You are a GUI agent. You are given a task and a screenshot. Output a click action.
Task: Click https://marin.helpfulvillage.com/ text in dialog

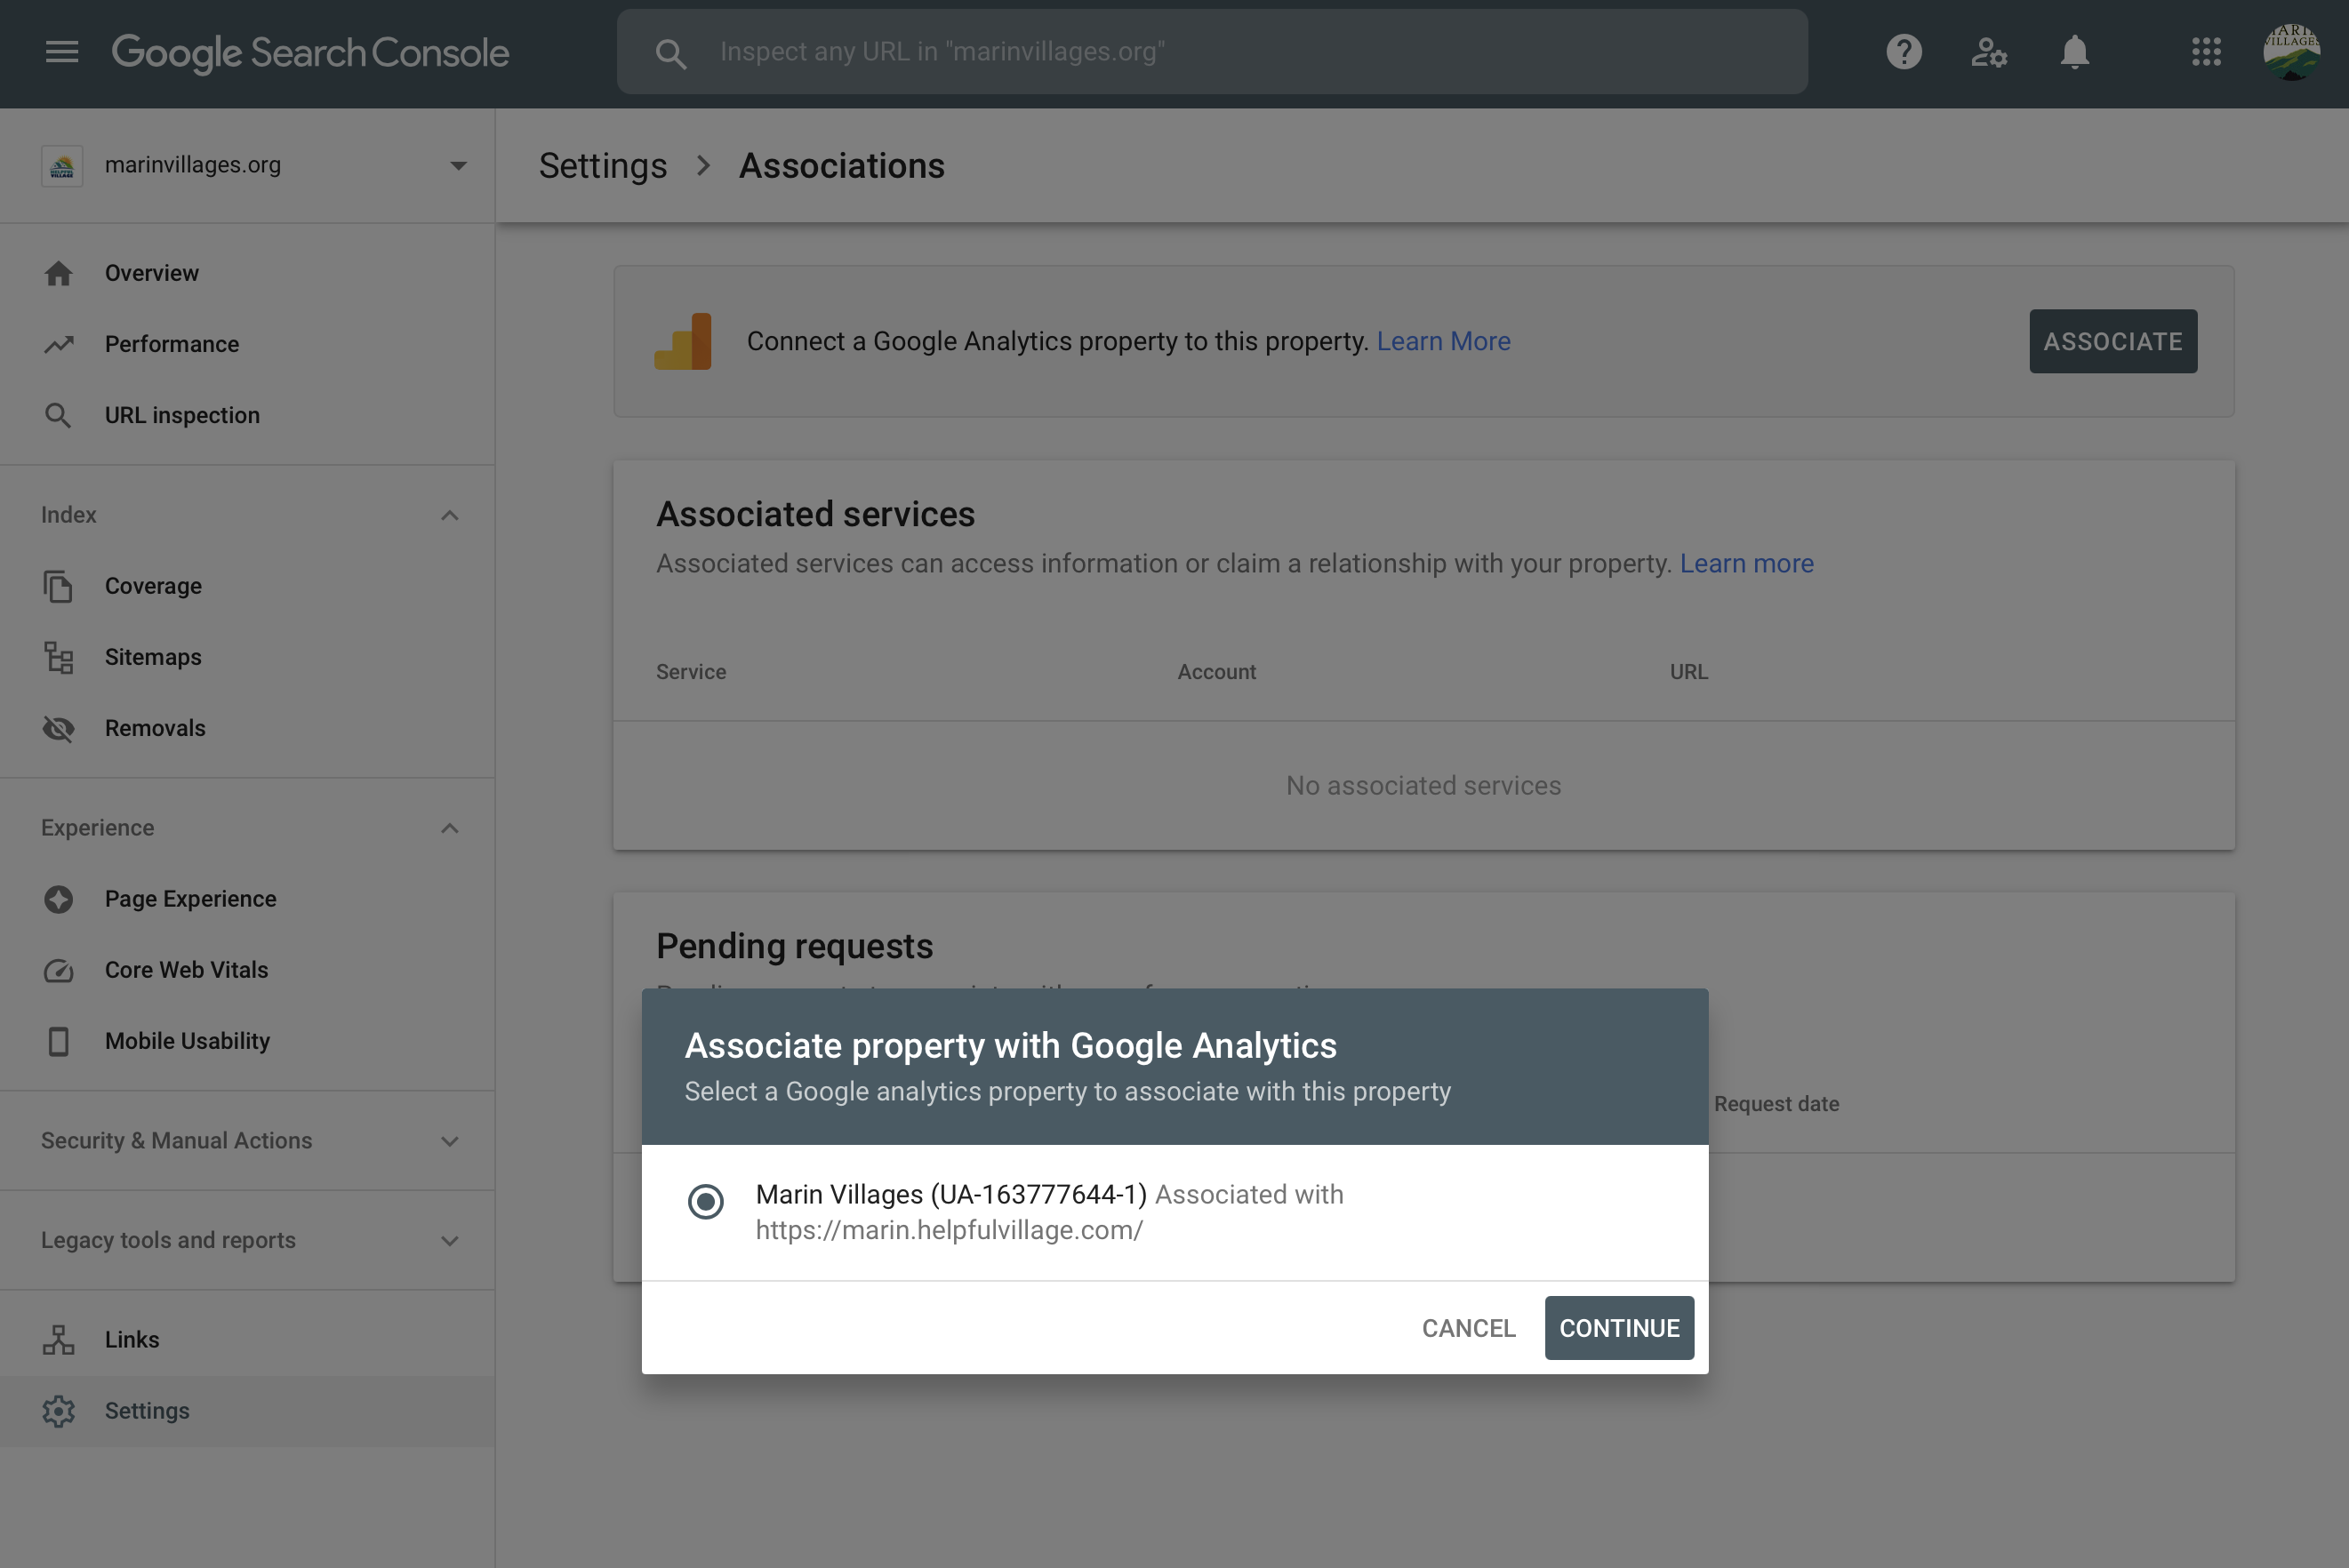(x=949, y=1230)
